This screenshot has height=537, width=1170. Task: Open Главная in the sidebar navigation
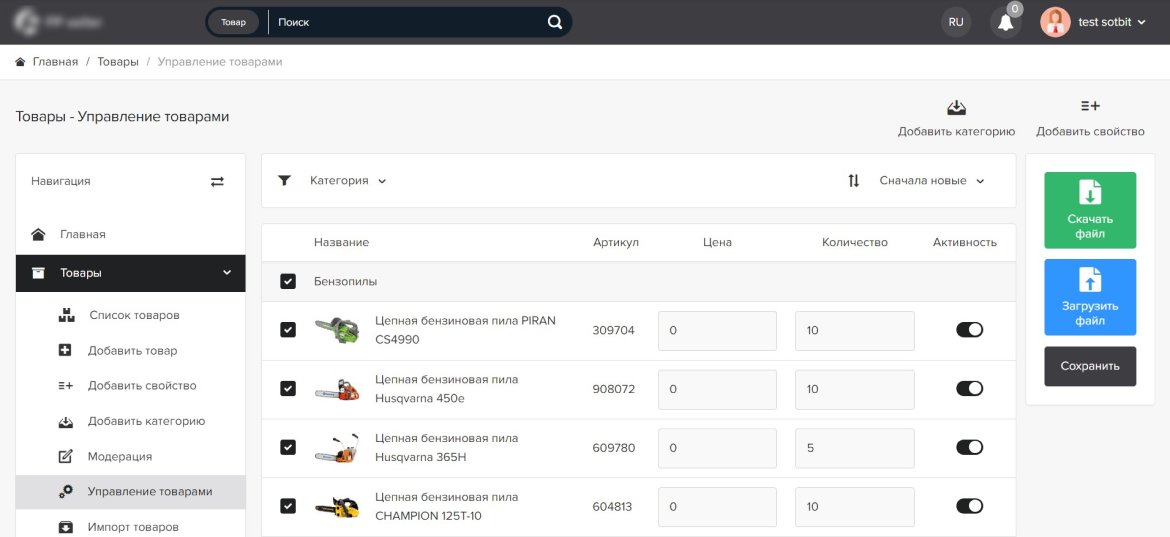click(x=131, y=234)
